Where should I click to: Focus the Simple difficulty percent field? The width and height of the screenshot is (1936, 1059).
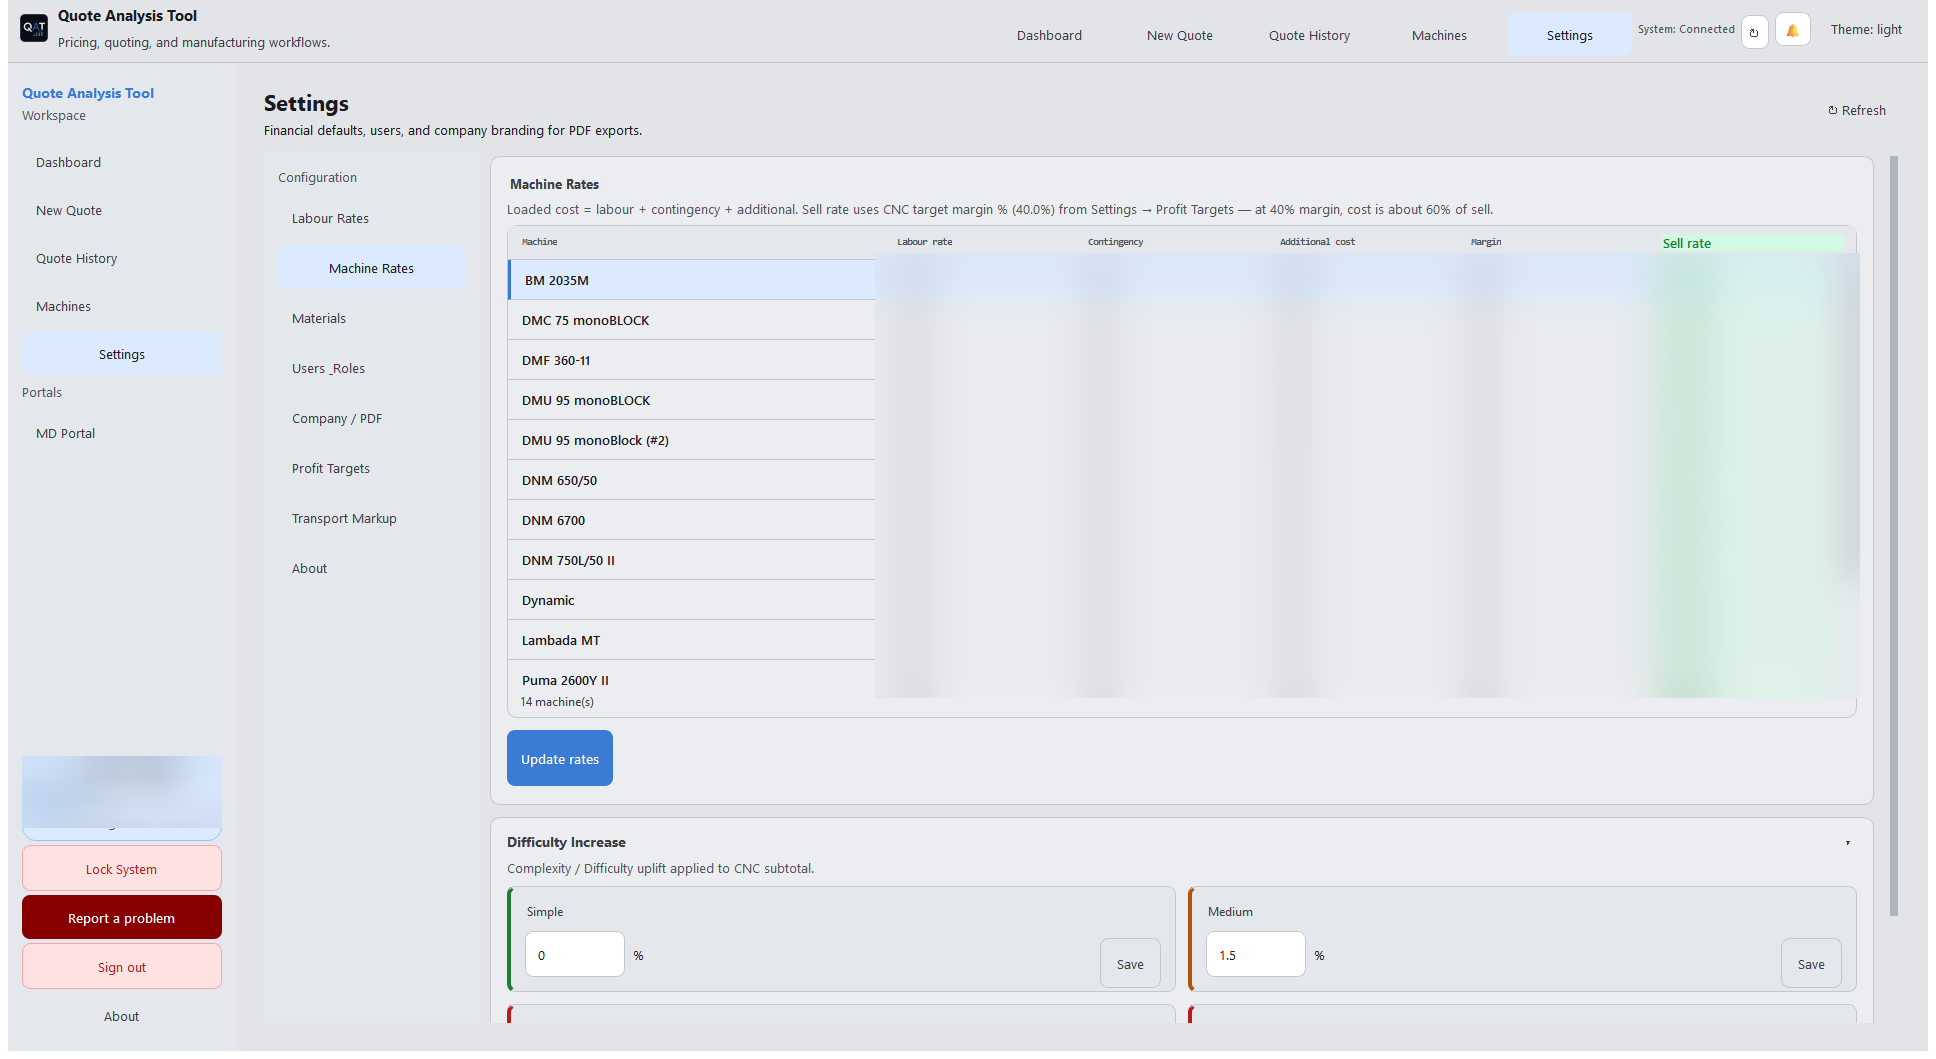coord(574,954)
